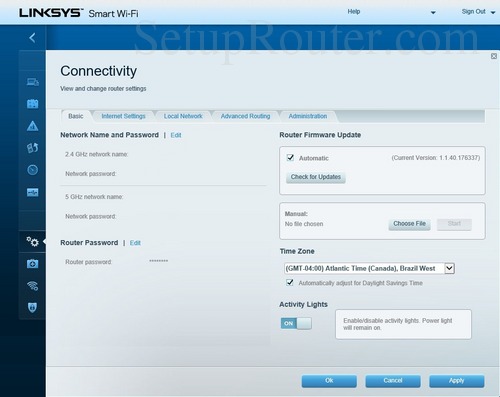
Task: Toggle Daylight Savings Time auto-adjust checkbox
Action: [x=290, y=282]
